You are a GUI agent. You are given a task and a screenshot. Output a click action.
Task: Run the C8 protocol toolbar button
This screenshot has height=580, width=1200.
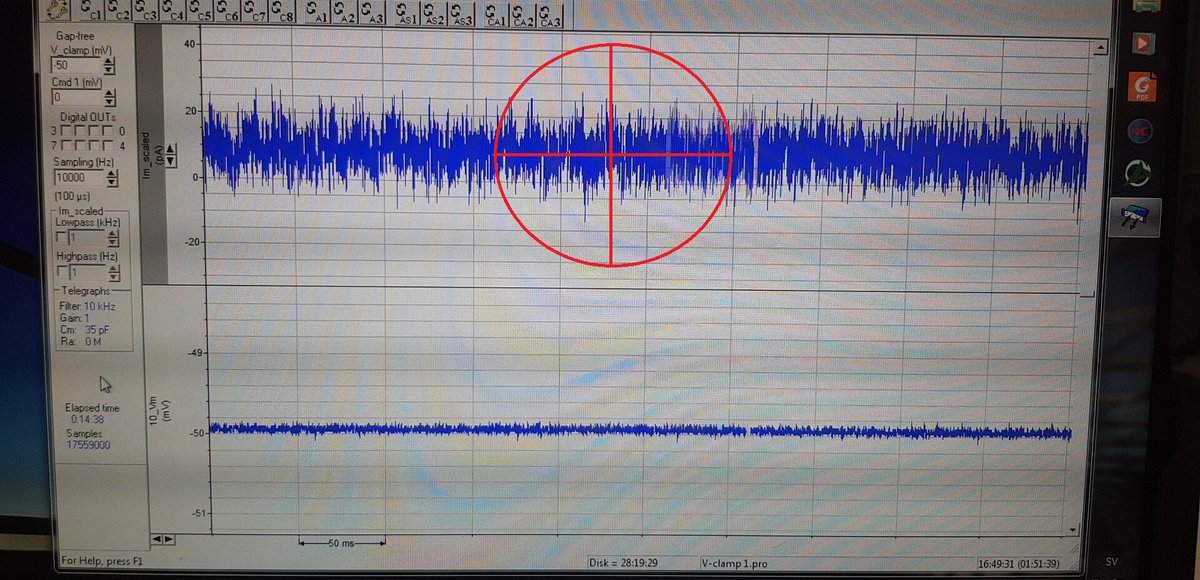coord(283,12)
